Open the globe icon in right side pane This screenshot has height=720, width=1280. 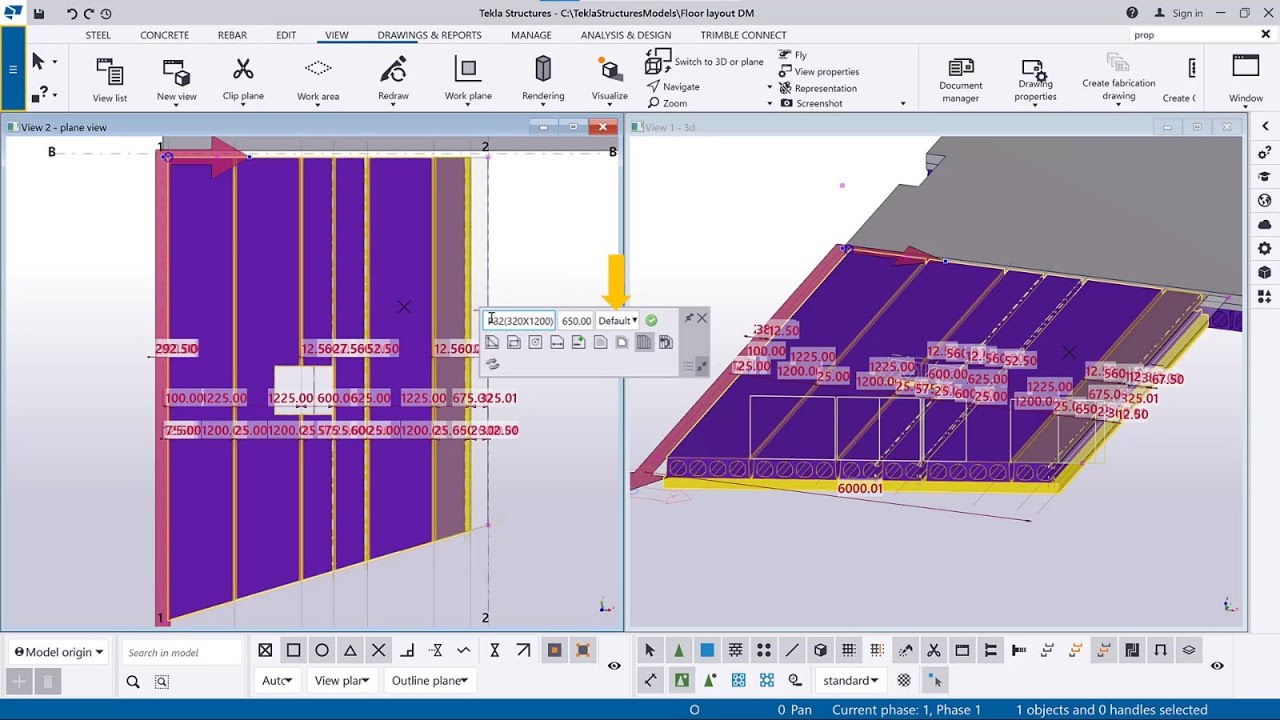tap(1265, 200)
